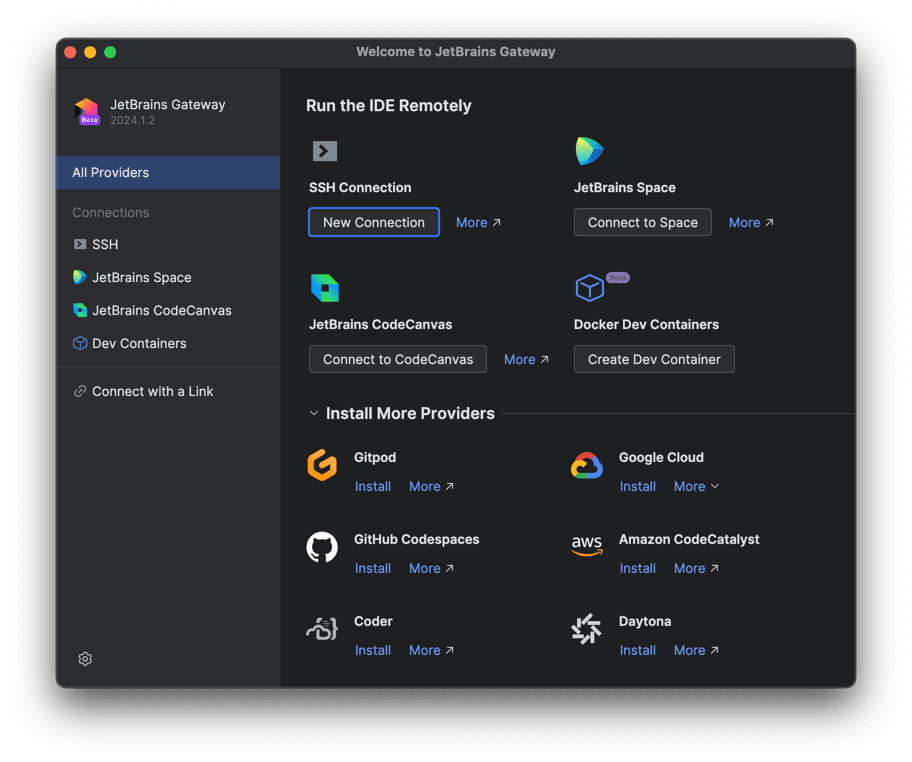This screenshot has width=912, height=762.
Task: Click the SSH icon in sidebar
Action: tap(80, 244)
